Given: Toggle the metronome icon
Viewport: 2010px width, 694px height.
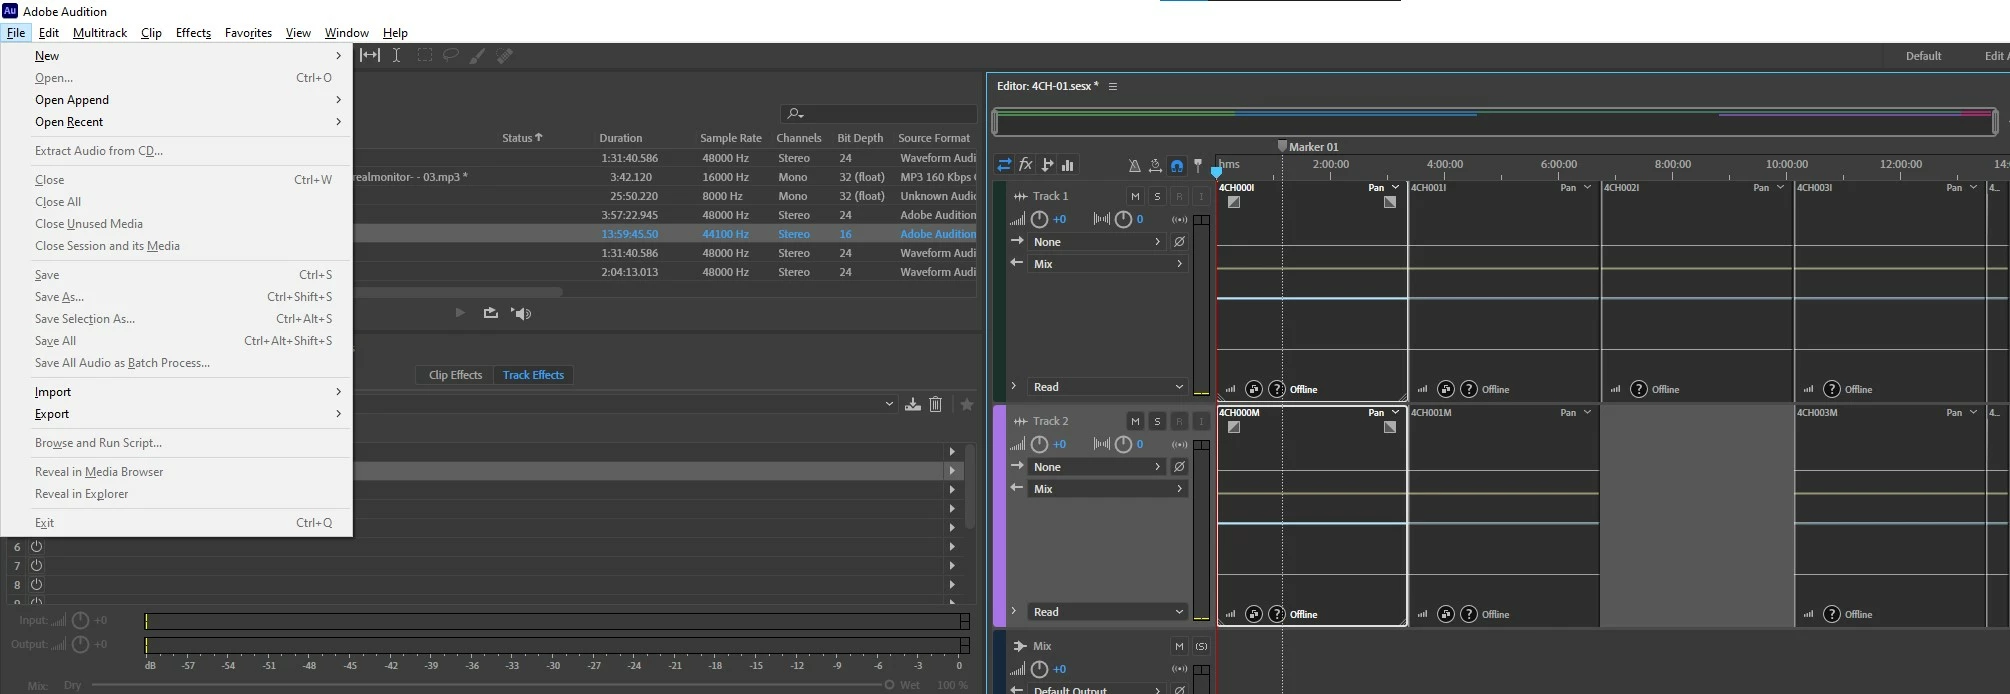Looking at the screenshot, I should click(x=1134, y=165).
